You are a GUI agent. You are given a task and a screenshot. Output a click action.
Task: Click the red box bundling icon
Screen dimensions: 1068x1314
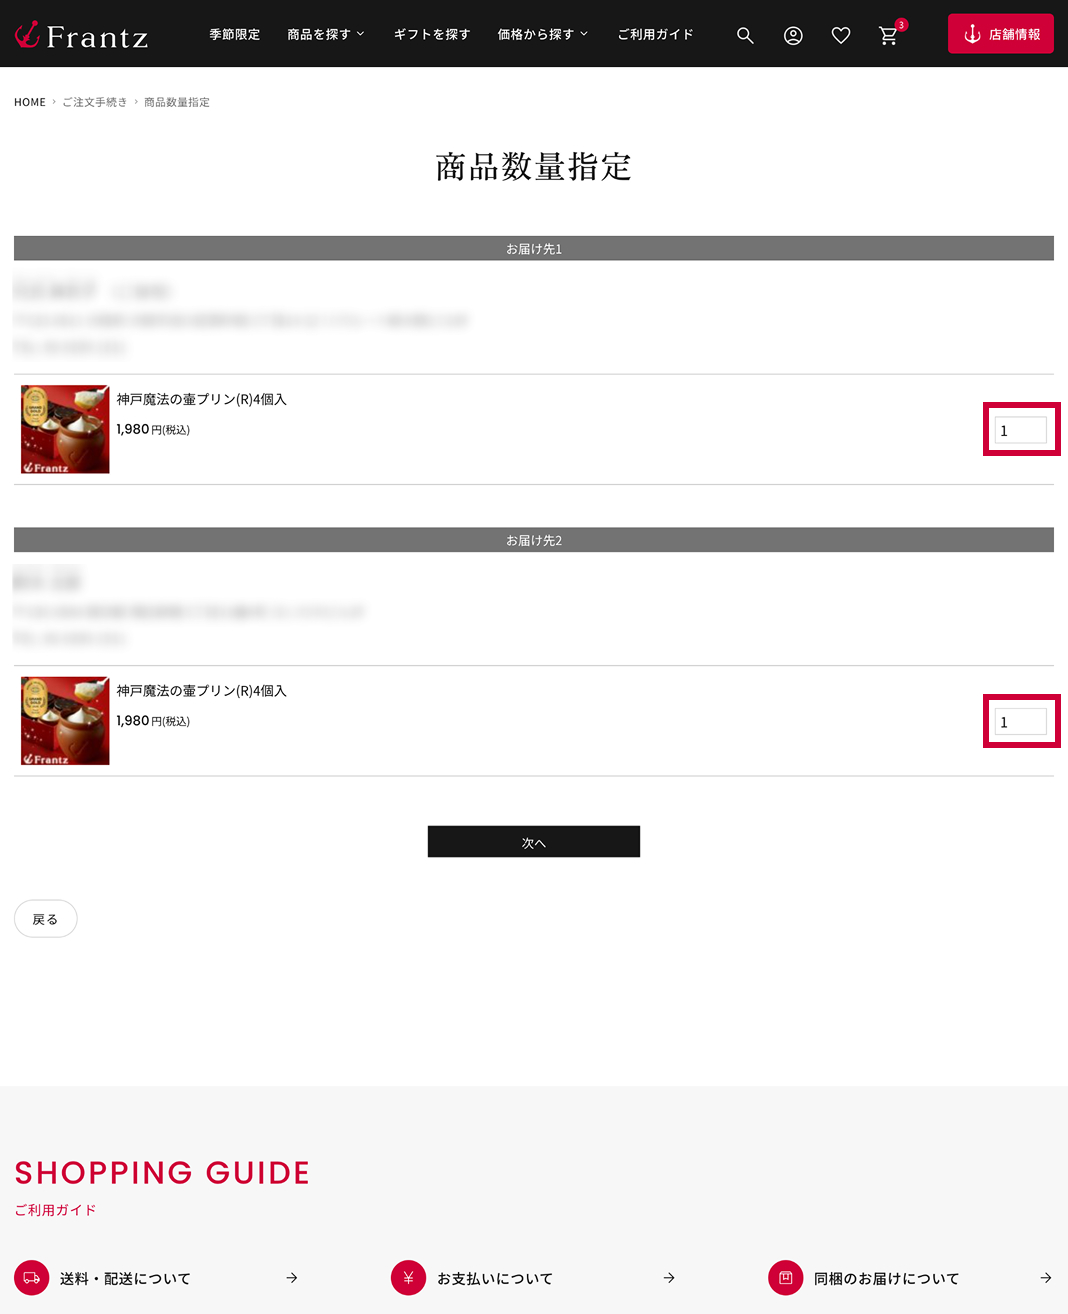tap(785, 1278)
